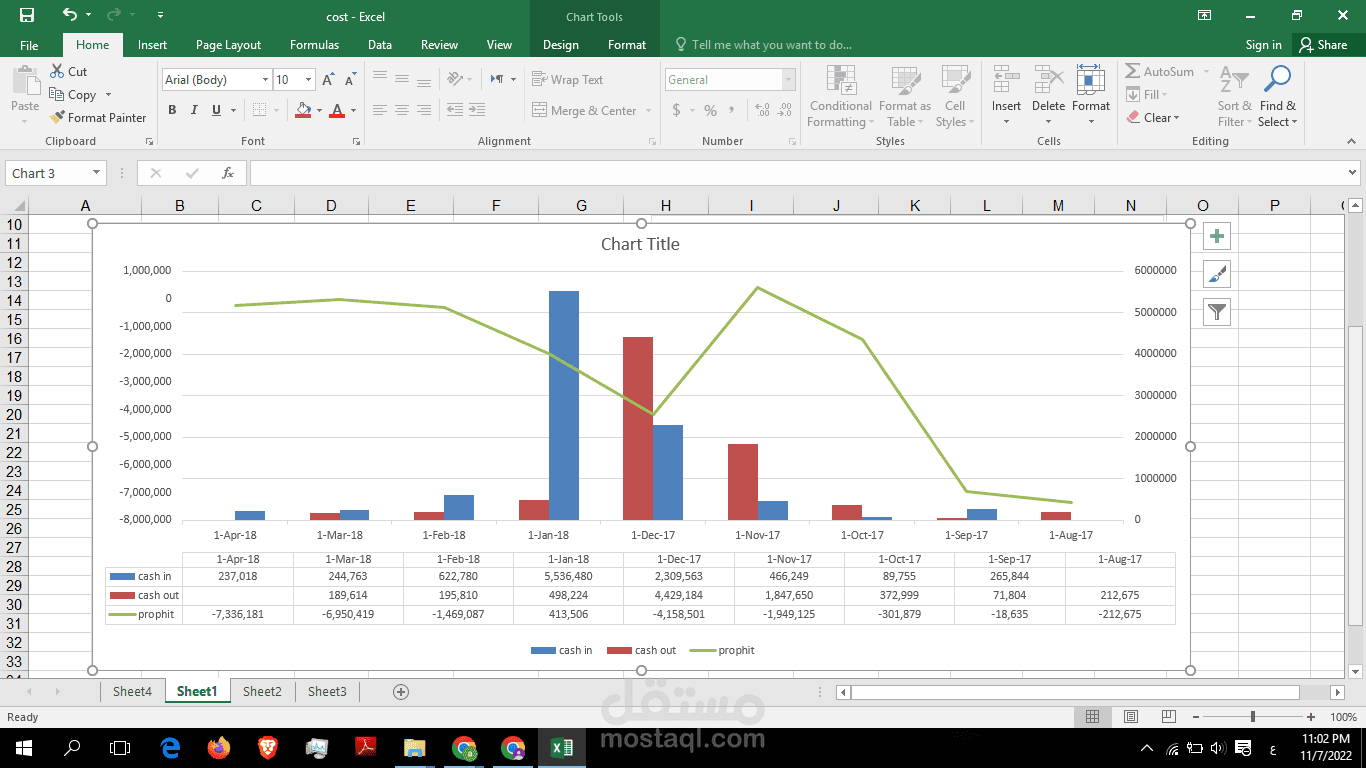
Task: Click the Sign in link
Action: tap(1263, 45)
